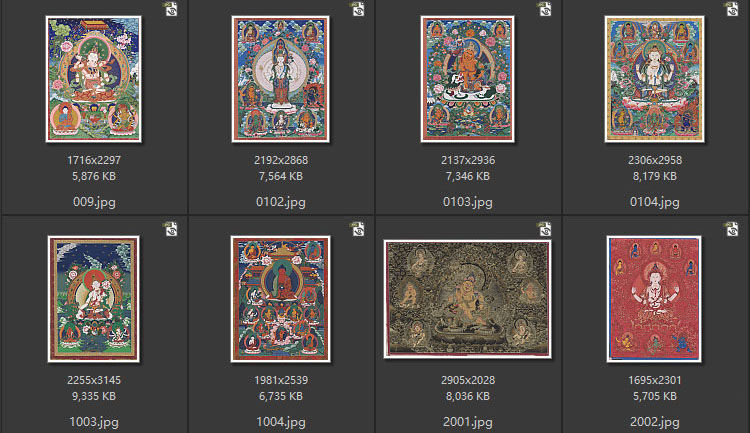
Task: Click the 2255x3145 dimensions text
Action: pos(94,380)
